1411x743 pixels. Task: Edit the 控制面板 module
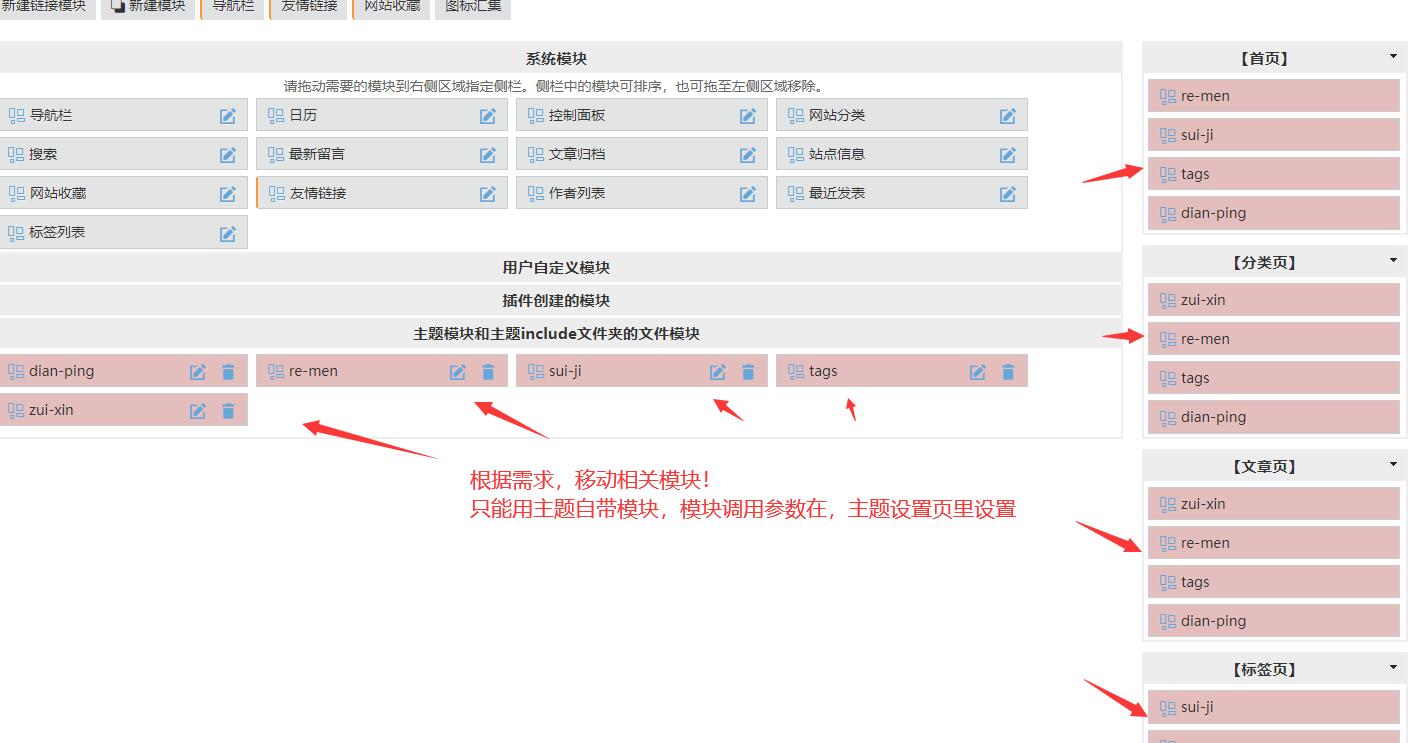748,116
